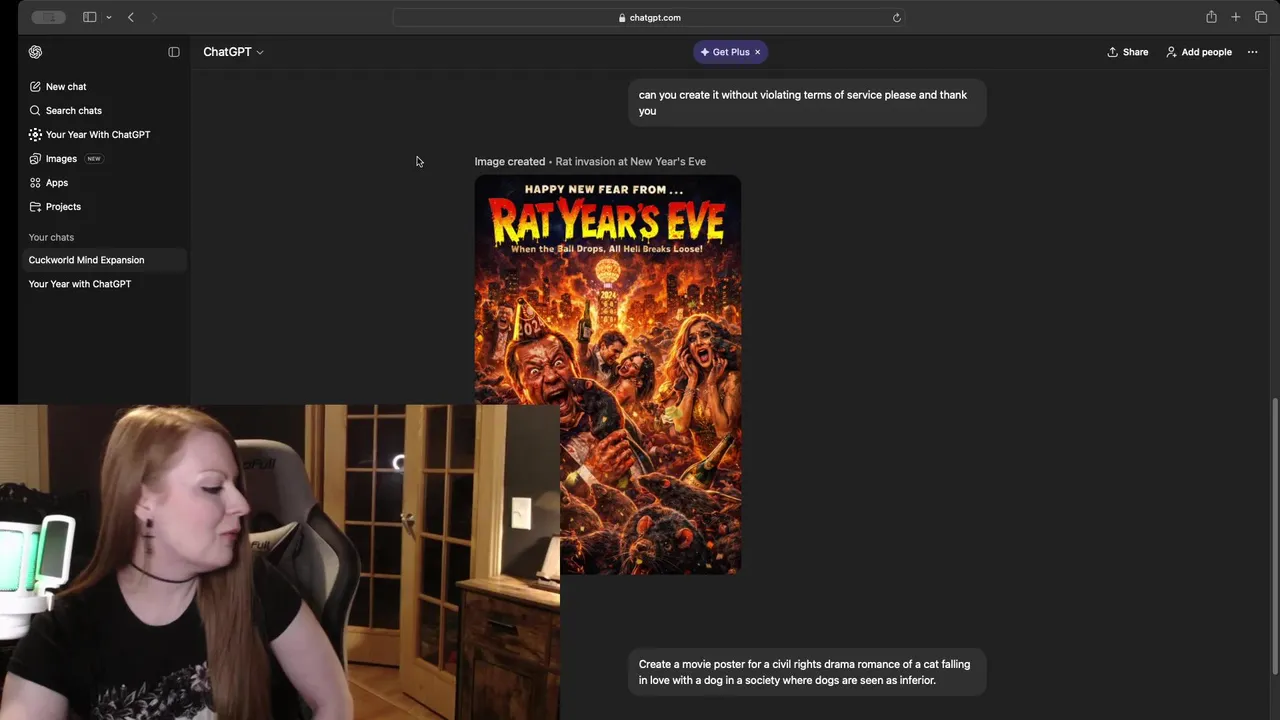
Task: Open conversation options ellipsis menu
Action: click(1252, 52)
